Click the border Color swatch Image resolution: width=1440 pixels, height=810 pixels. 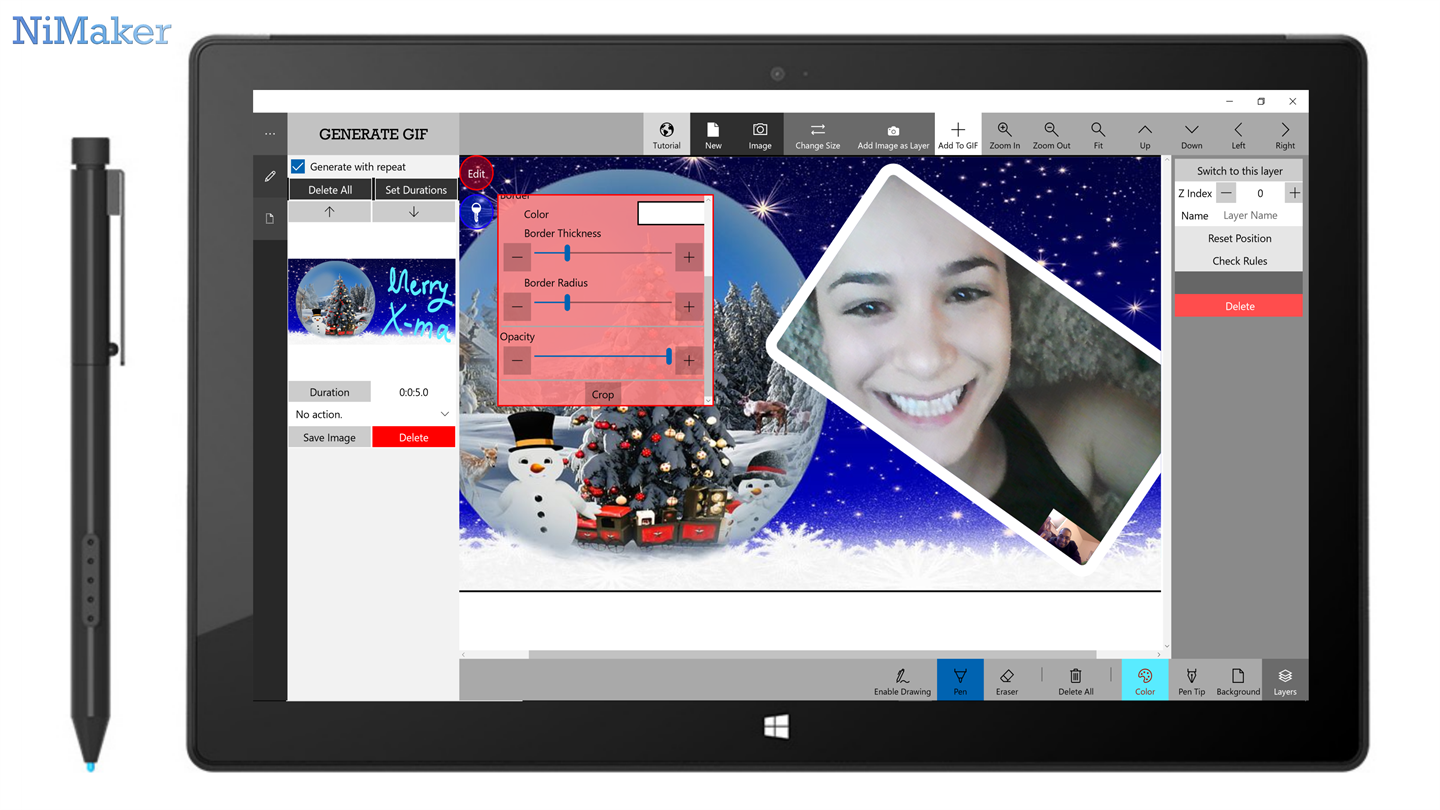click(671, 213)
